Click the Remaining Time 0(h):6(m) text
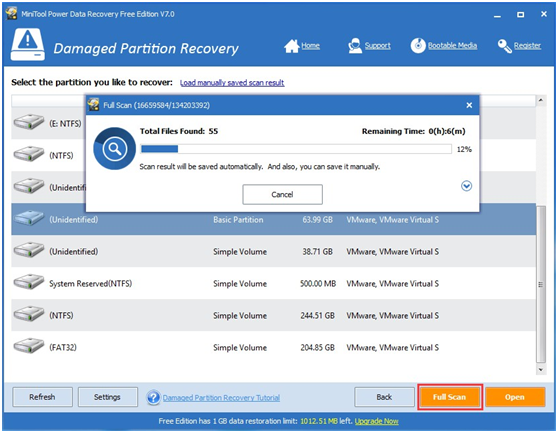 pyautogui.click(x=414, y=131)
